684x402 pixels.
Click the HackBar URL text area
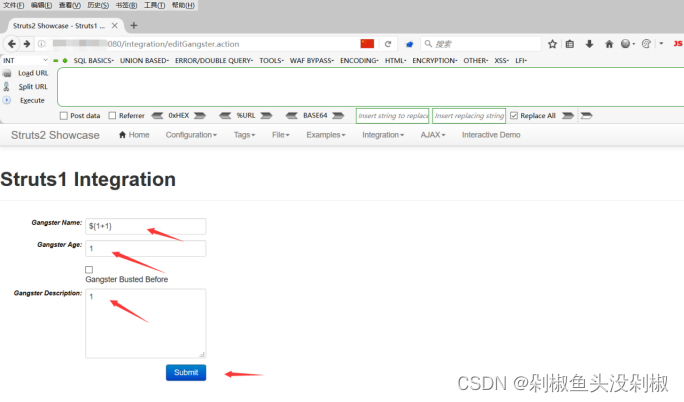(x=371, y=87)
